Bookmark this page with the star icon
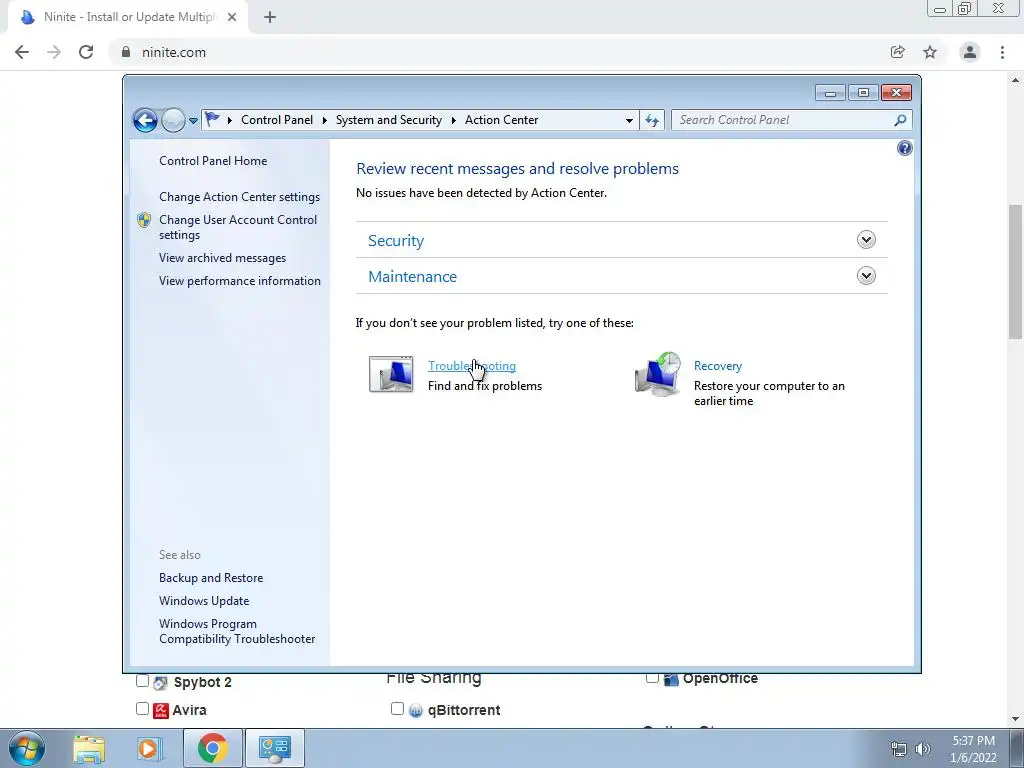 (x=930, y=52)
